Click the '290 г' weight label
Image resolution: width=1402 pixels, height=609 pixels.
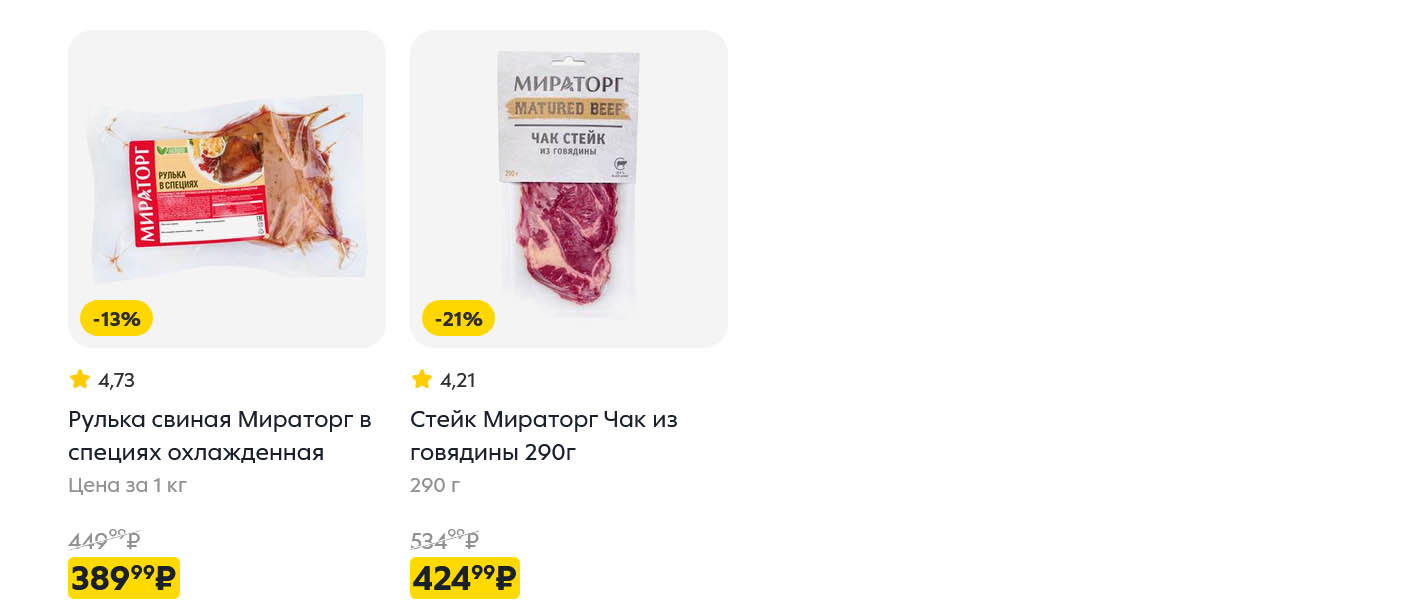click(x=435, y=486)
